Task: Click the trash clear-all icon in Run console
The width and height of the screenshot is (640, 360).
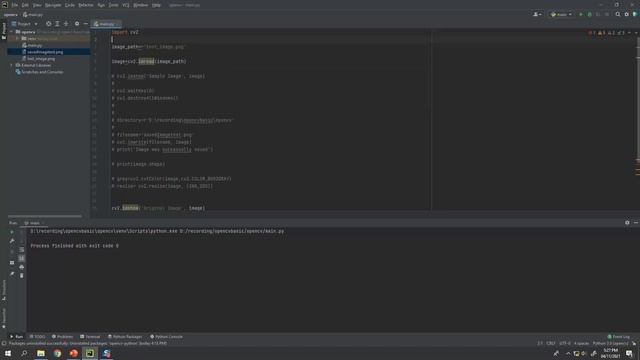Action: point(22,276)
